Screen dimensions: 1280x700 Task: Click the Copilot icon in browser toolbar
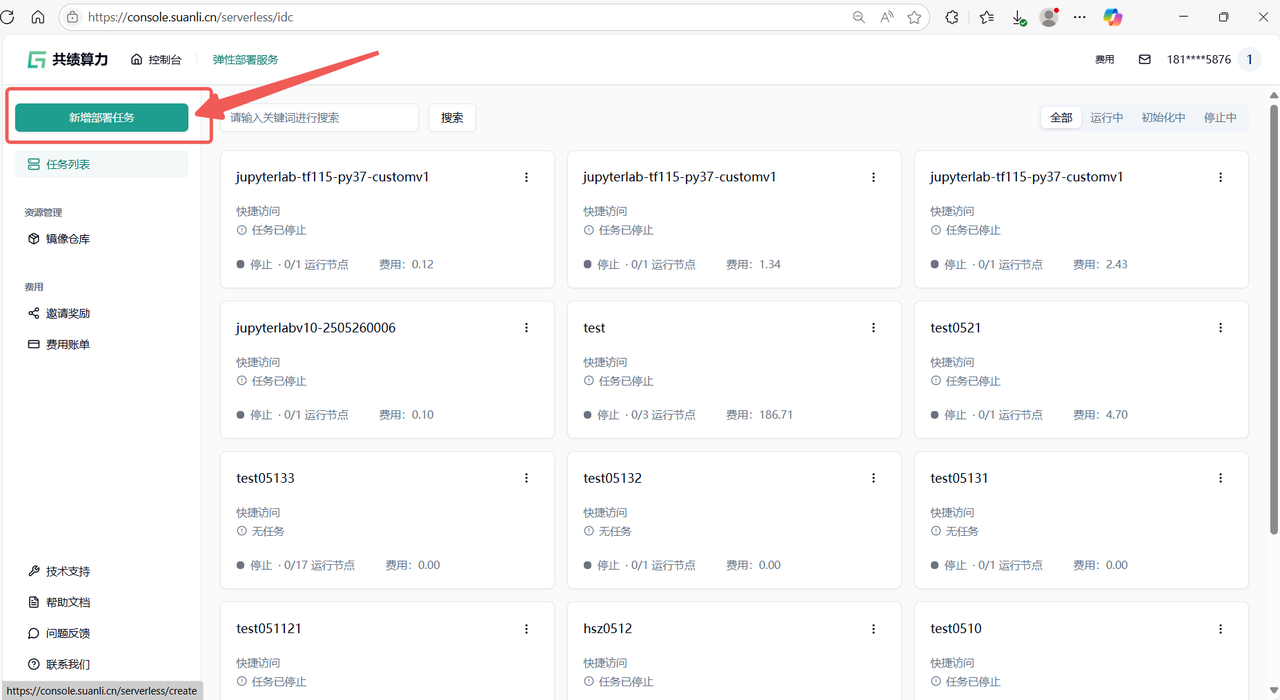1112,17
